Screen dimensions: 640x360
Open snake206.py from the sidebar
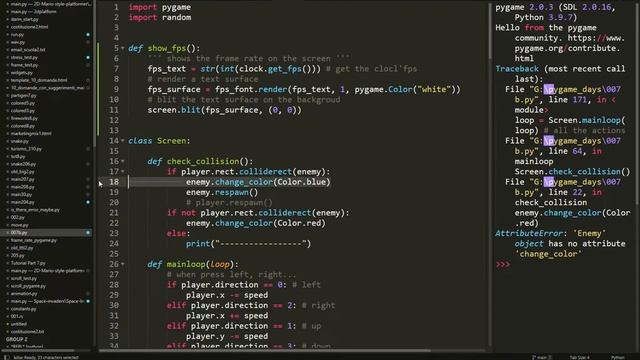tap(23, 164)
